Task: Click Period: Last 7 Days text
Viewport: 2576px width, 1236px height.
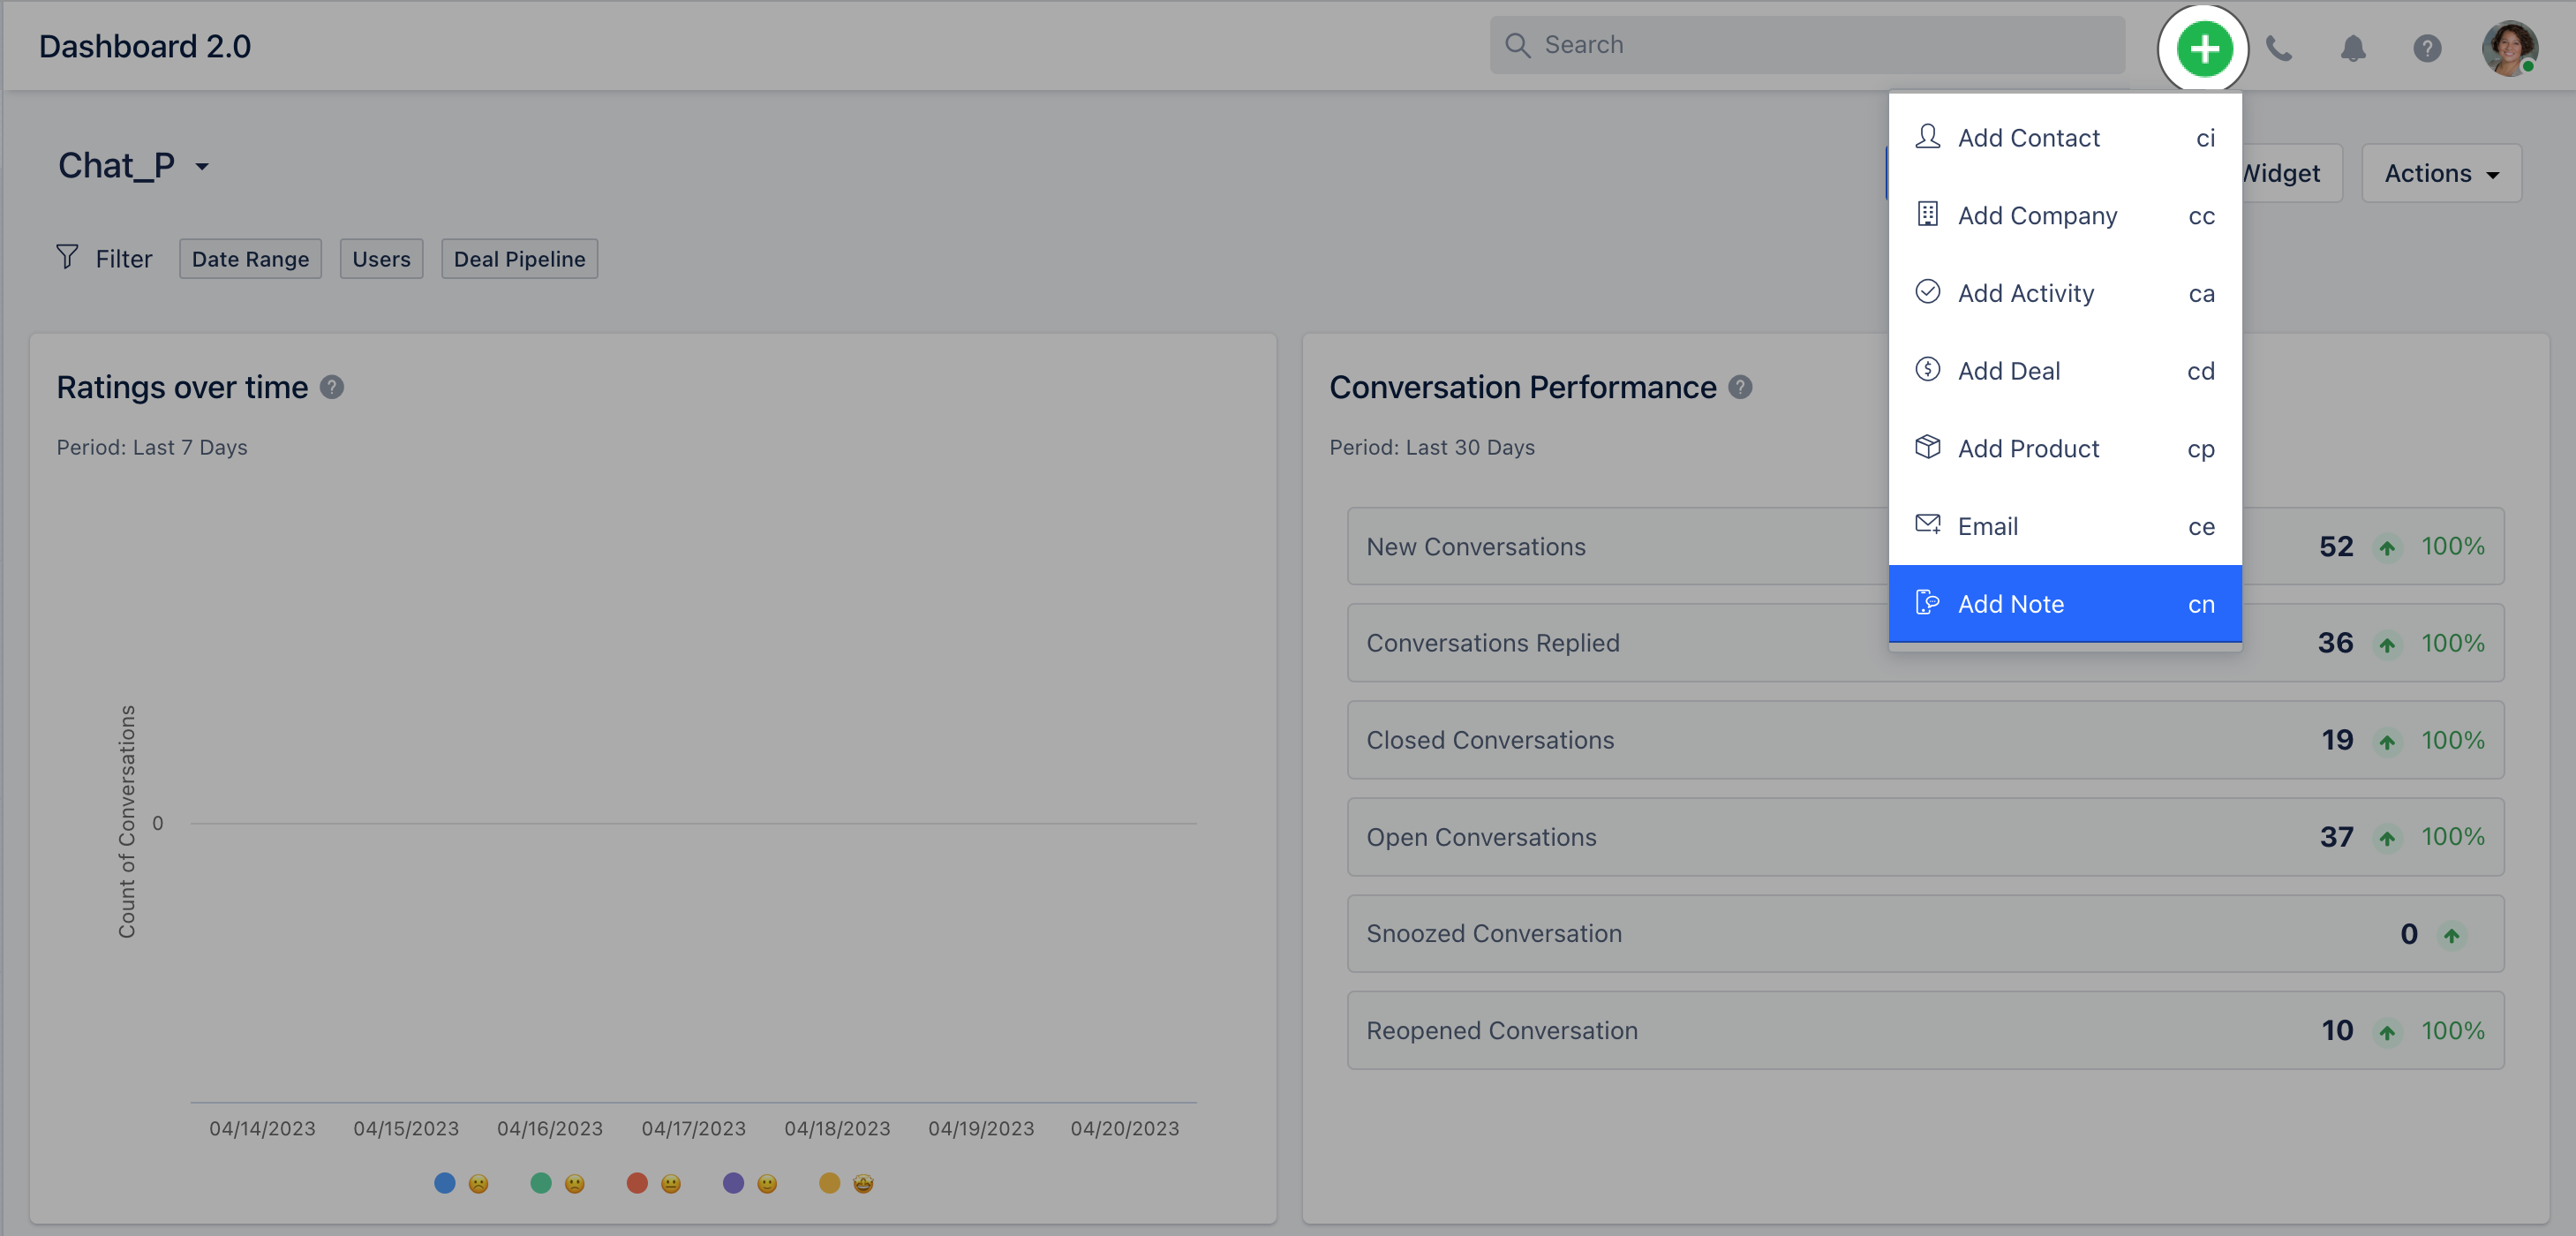Action: click(x=152, y=448)
